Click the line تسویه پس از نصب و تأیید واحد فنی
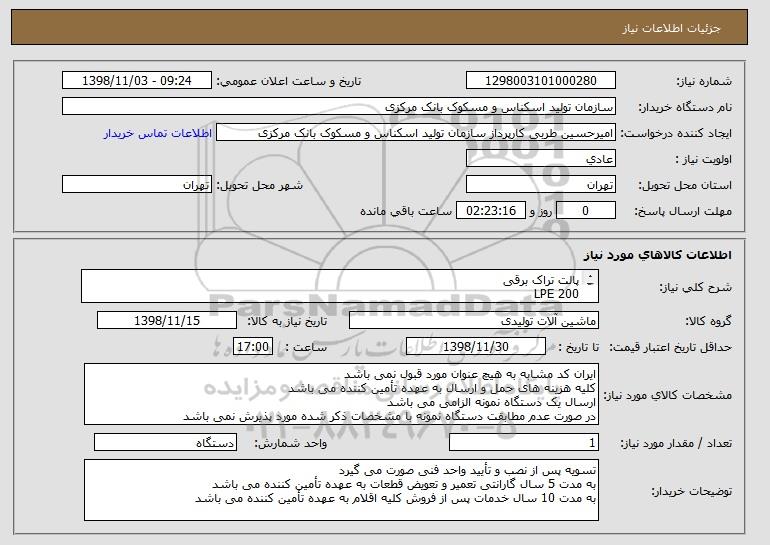770x545 pixels. click(468, 471)
